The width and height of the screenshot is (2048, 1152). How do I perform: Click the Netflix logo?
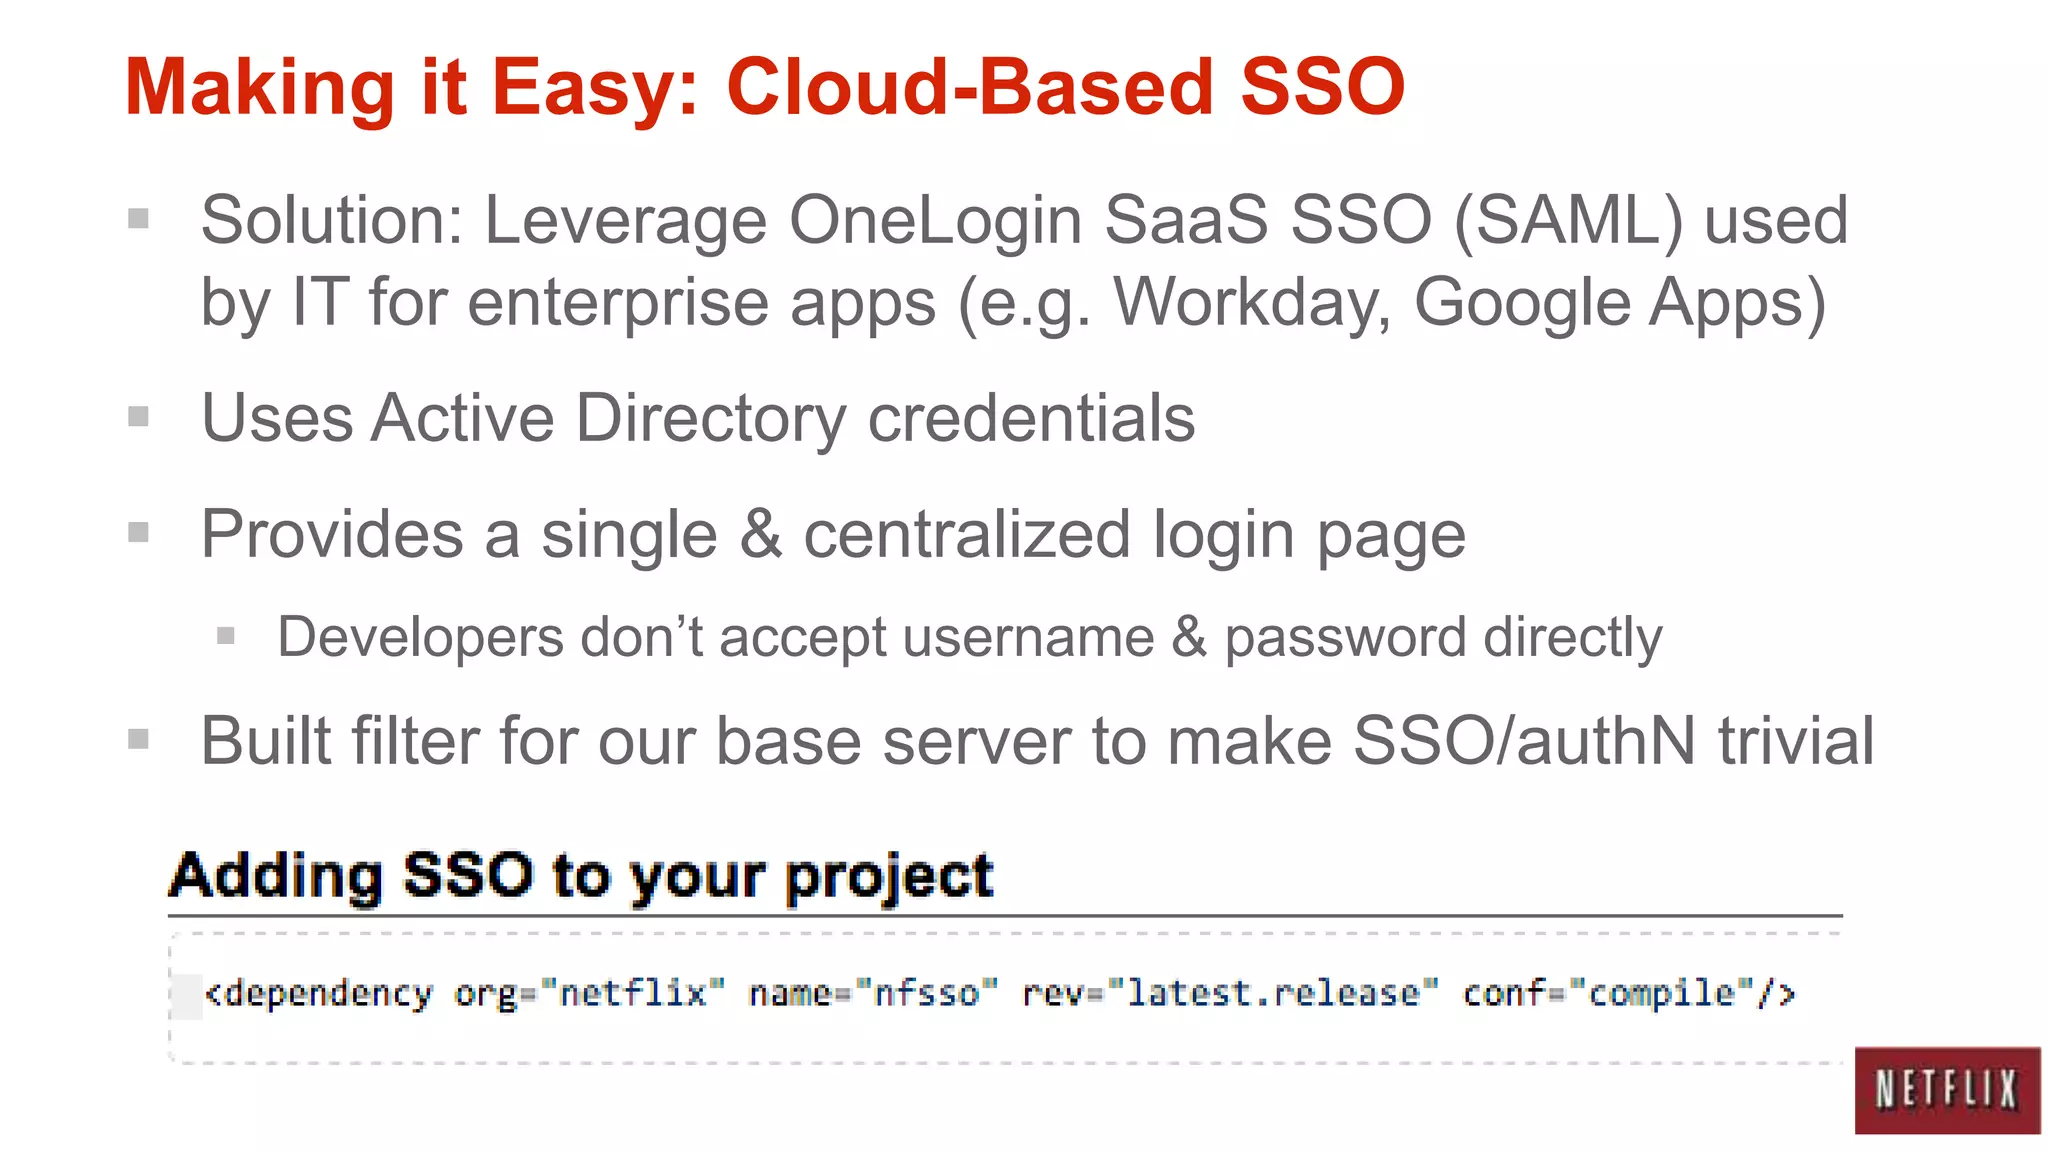(x=1947, y=1090)
